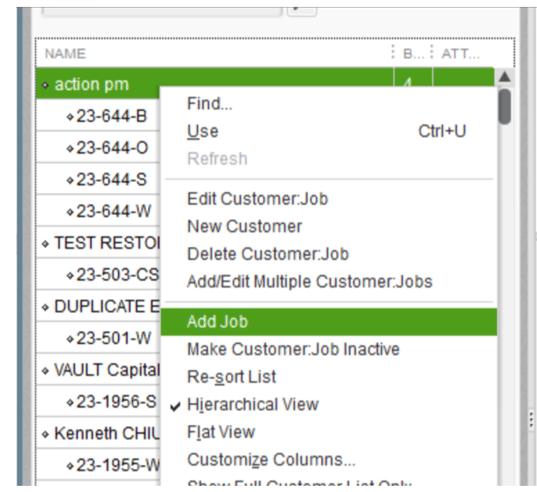Click the diamond icon beside 23-501-W
Screen dimensions: 537x492
tap(70, 339)
